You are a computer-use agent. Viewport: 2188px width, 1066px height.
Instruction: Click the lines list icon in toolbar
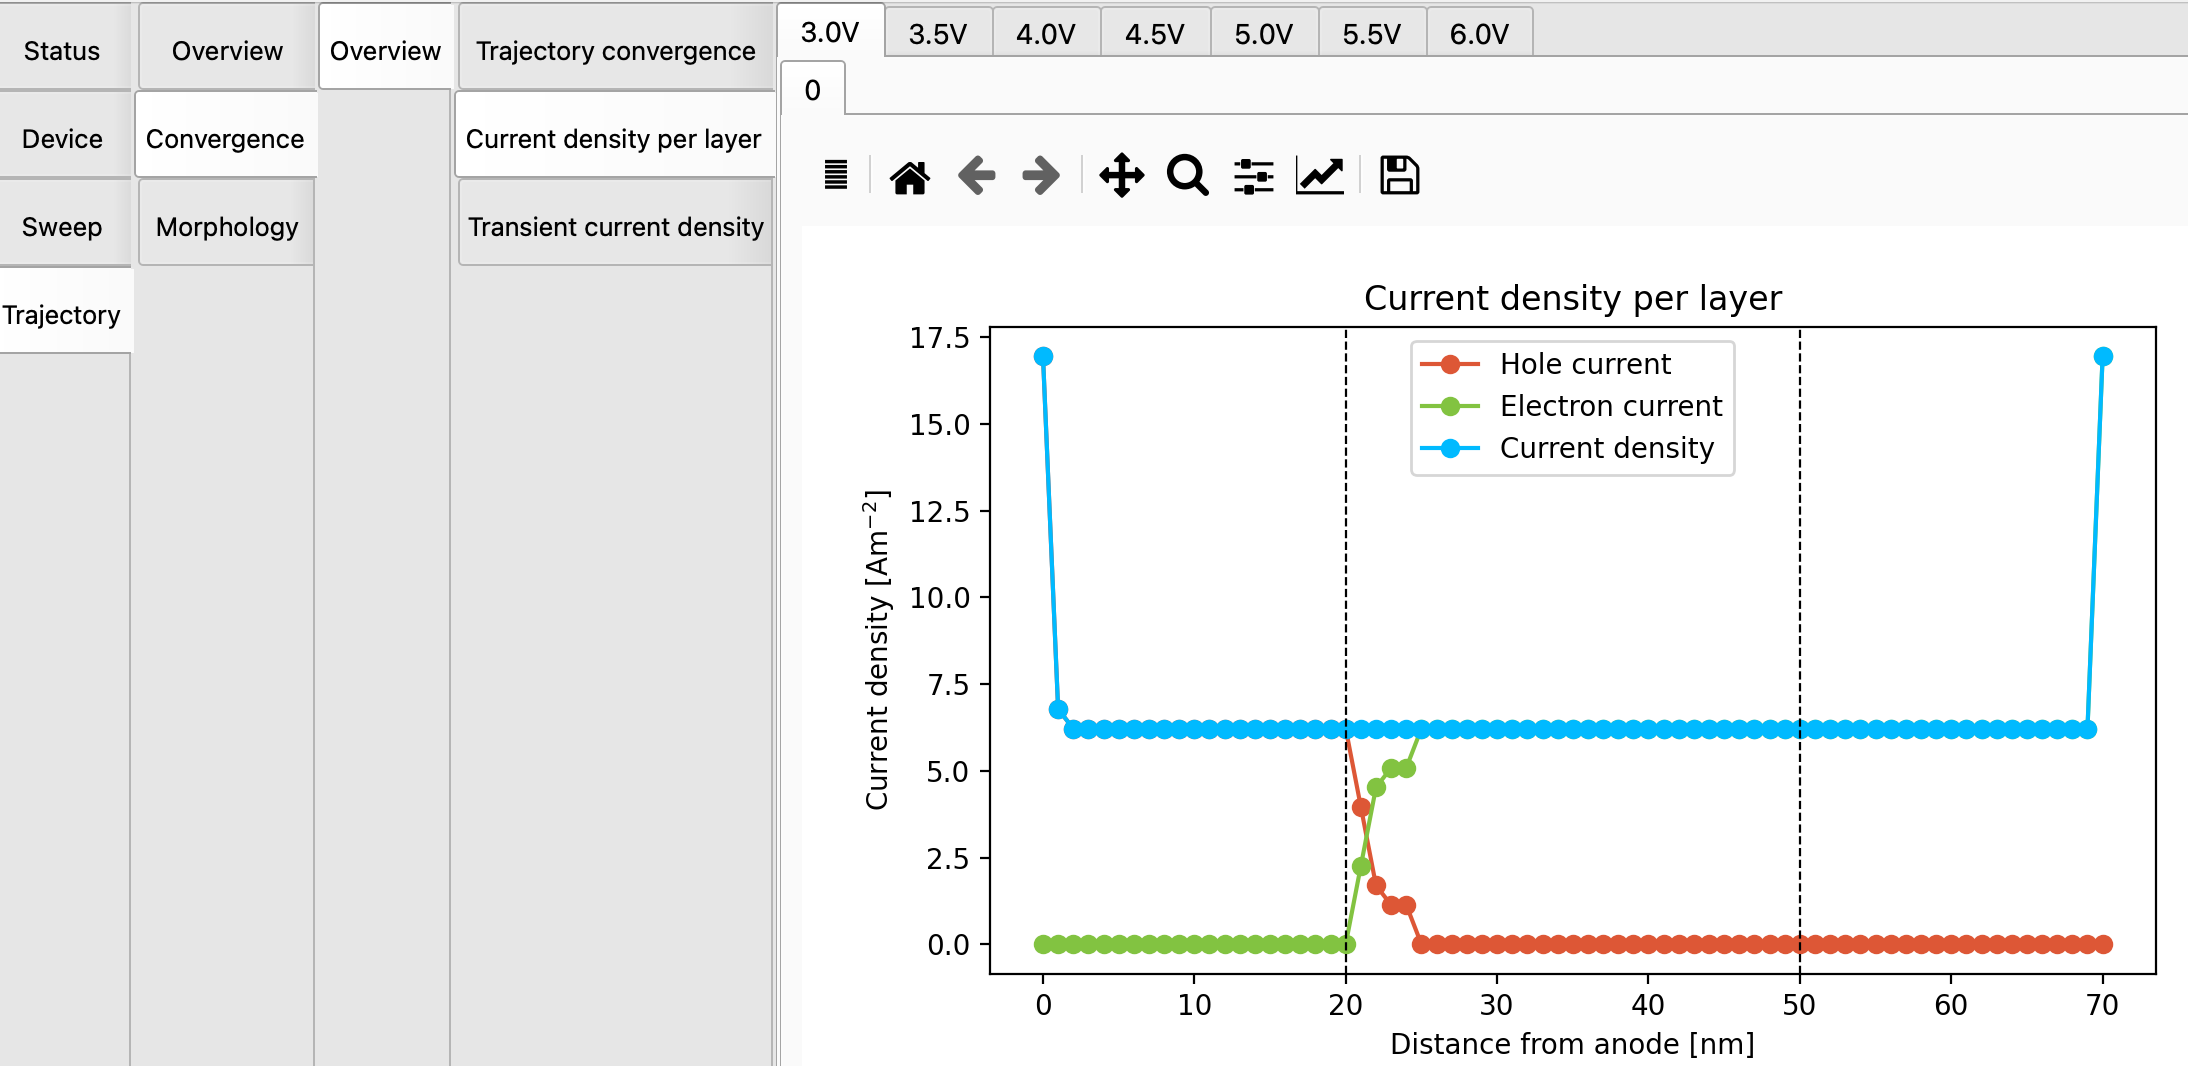coord(835,176)
